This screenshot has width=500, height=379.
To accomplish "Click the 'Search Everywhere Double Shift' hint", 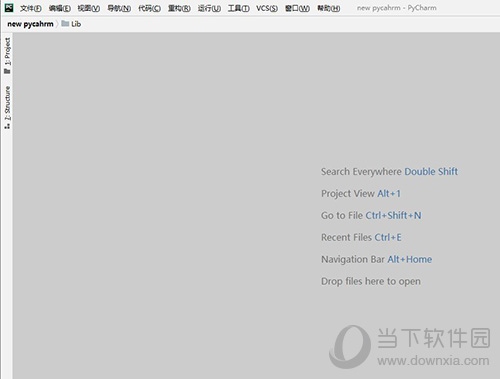I will click(389, 172).
